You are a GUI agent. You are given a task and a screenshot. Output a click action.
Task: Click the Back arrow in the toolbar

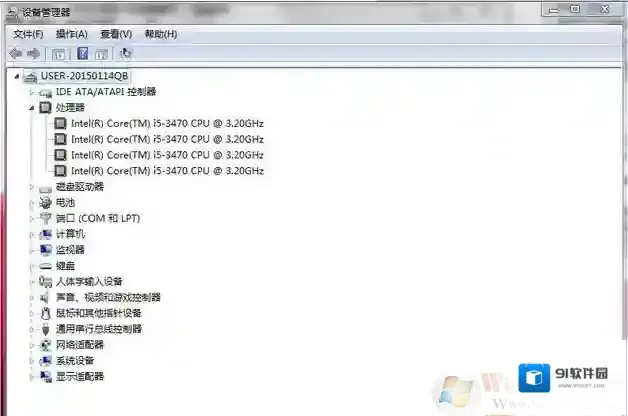15,53
